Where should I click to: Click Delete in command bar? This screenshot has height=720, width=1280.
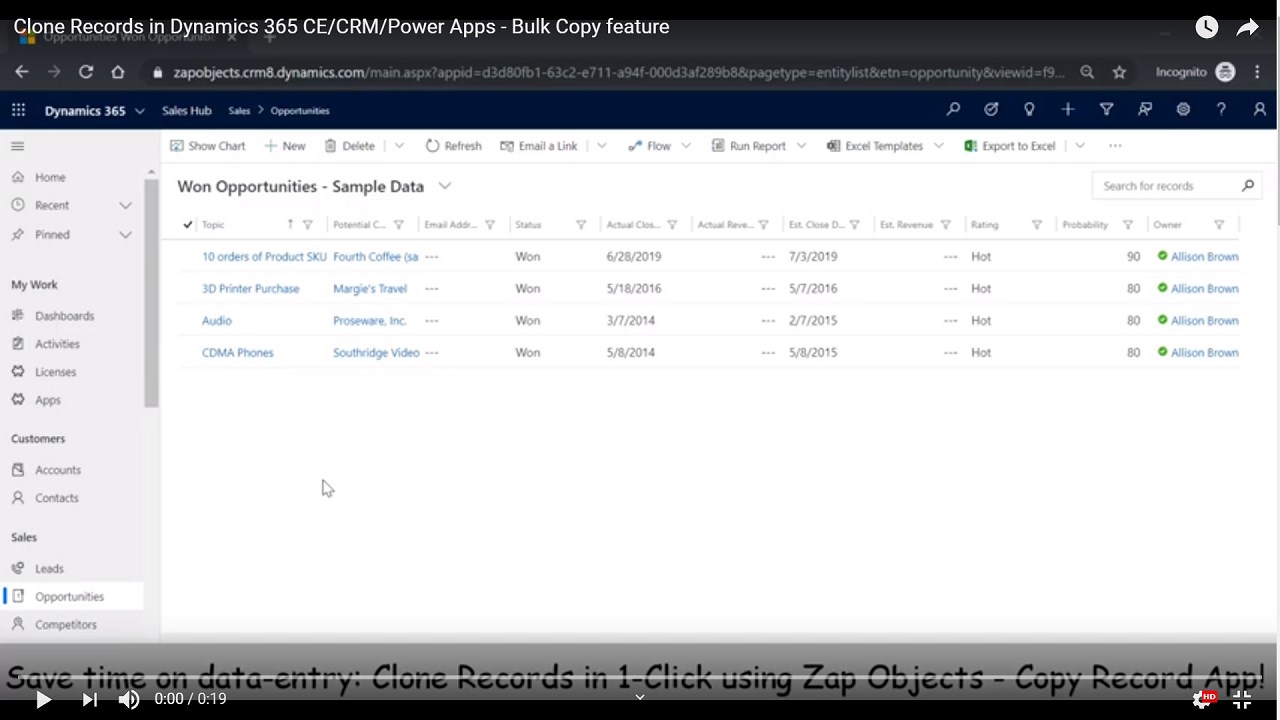pos(349,146)
